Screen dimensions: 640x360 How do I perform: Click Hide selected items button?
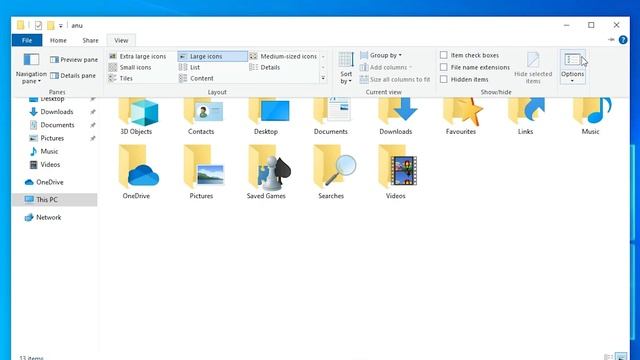coord(533,68)
